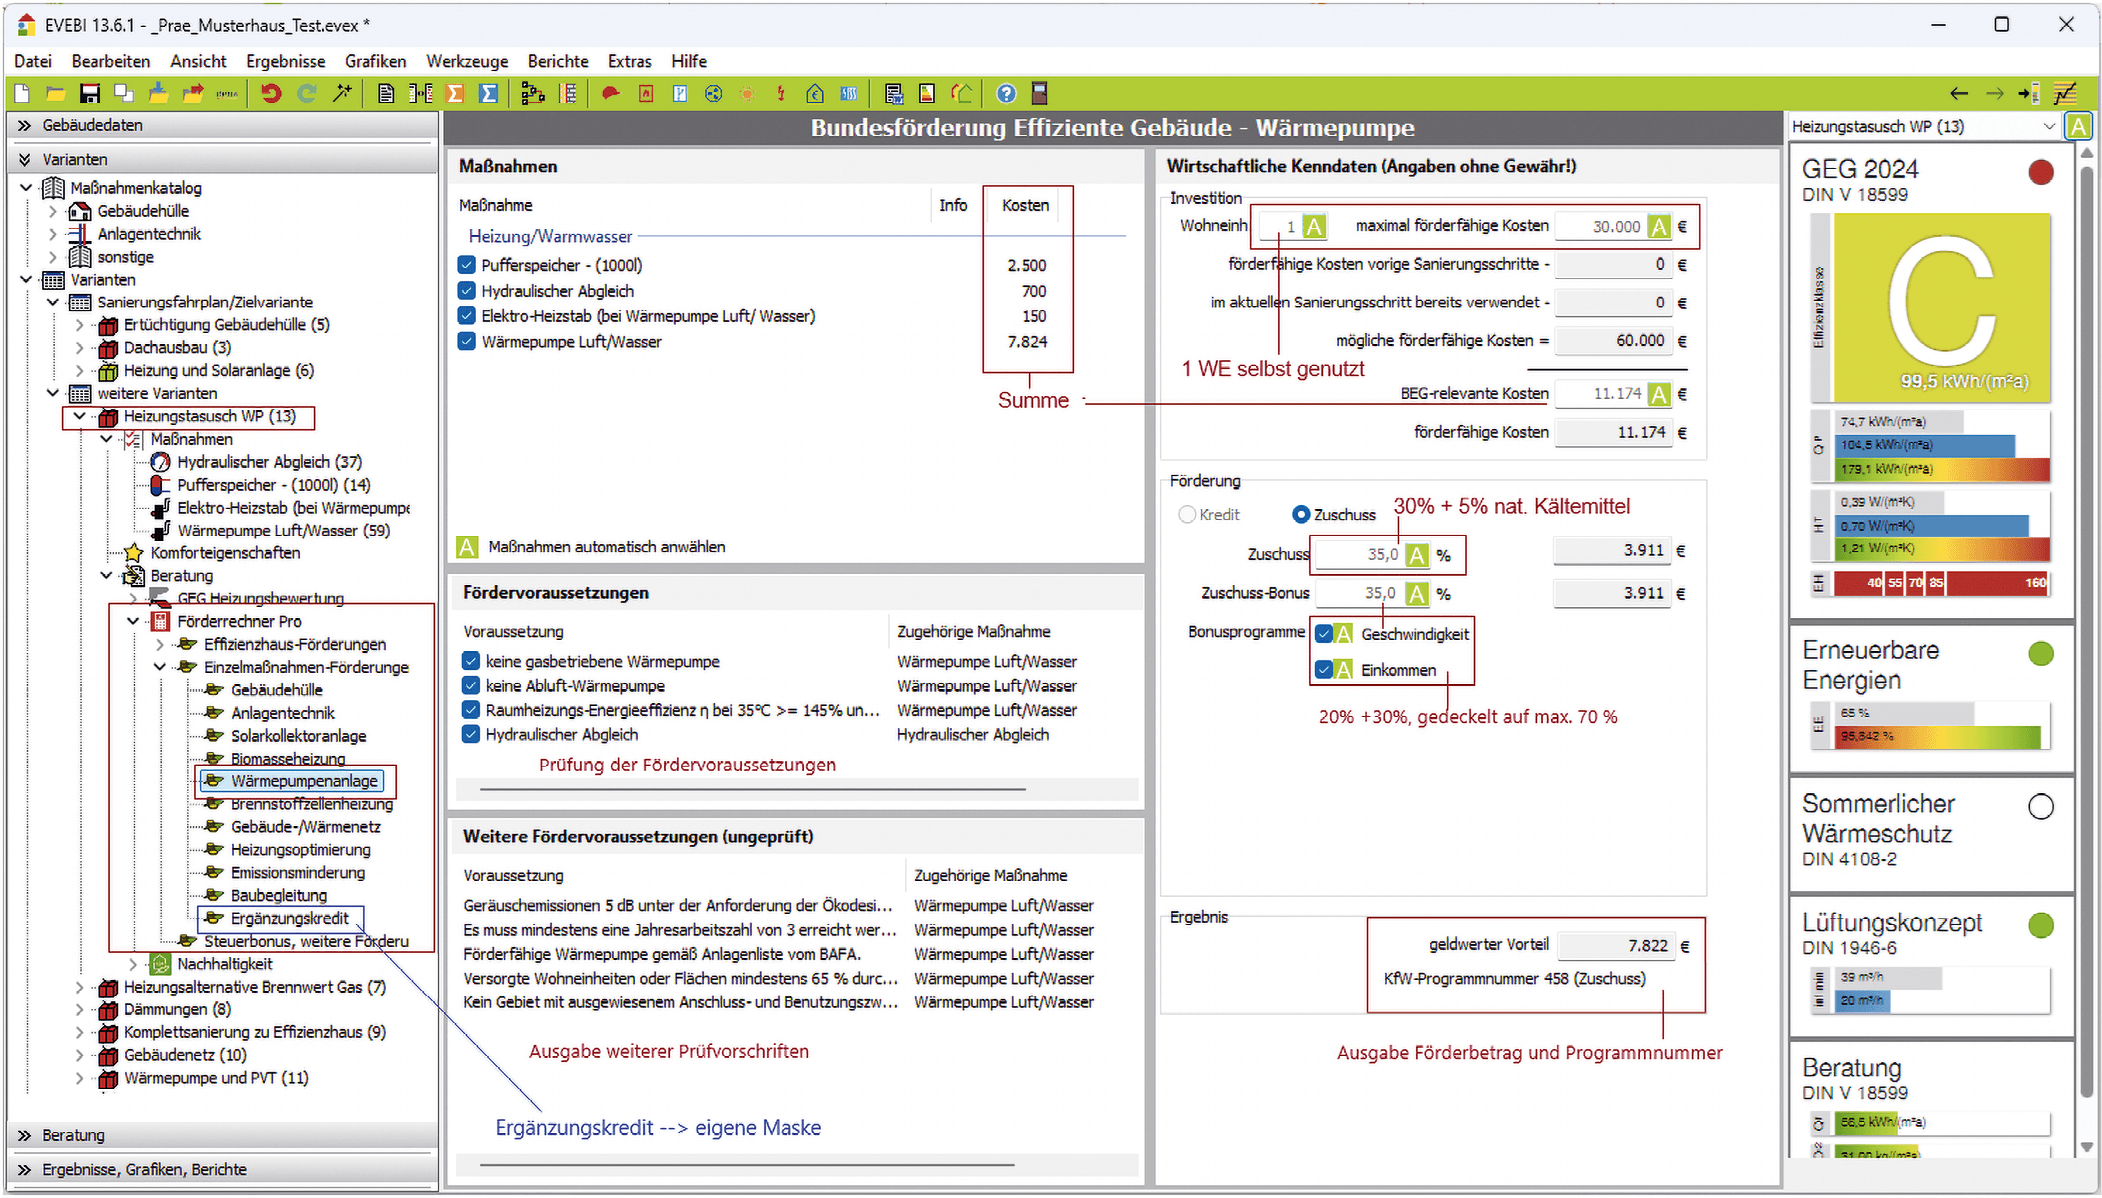Click the forward navigation arrow in toolbar
Image resolution: width=2102 pixels, height=1198 pixels.
pyautogui.click(x=1995, y=94)
